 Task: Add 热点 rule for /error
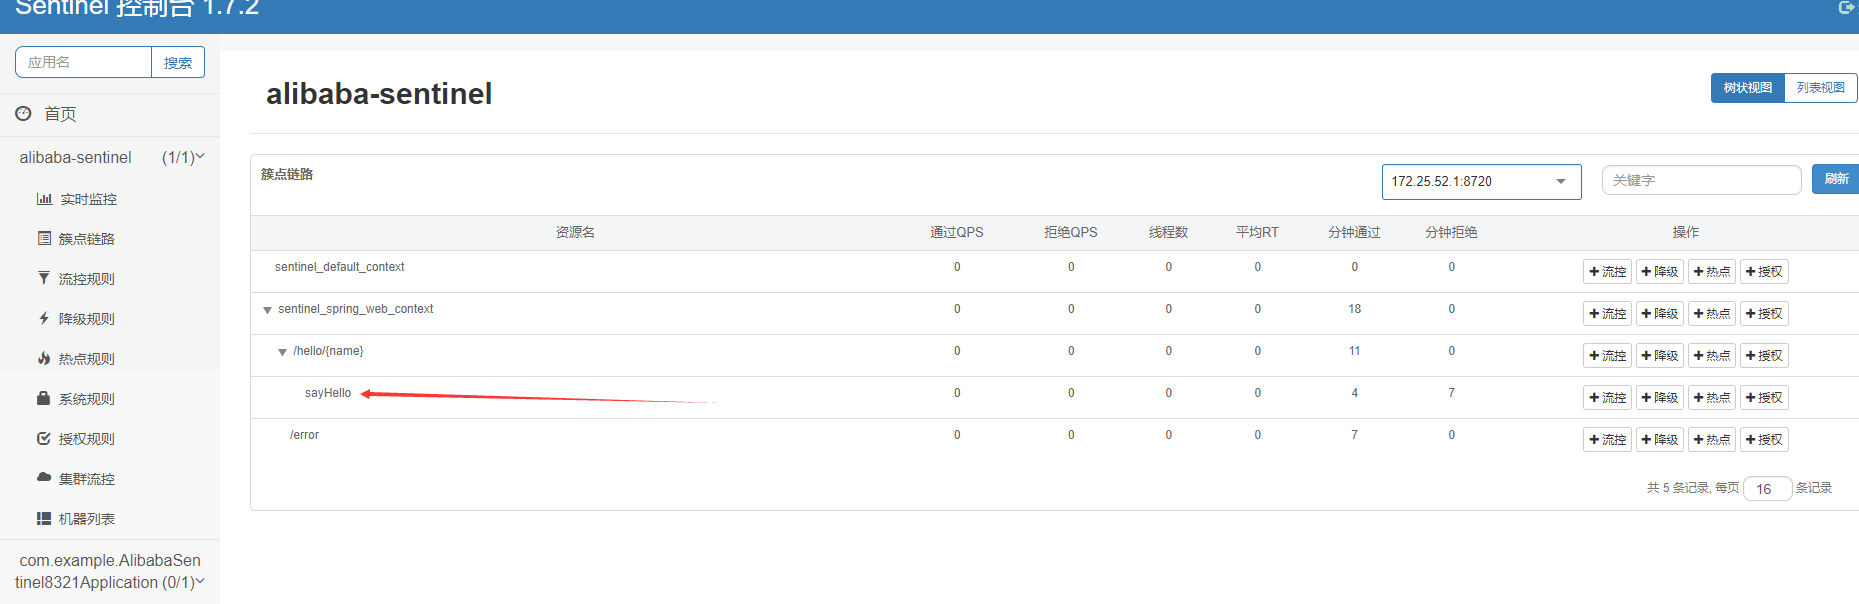(x=1712, y=440)
